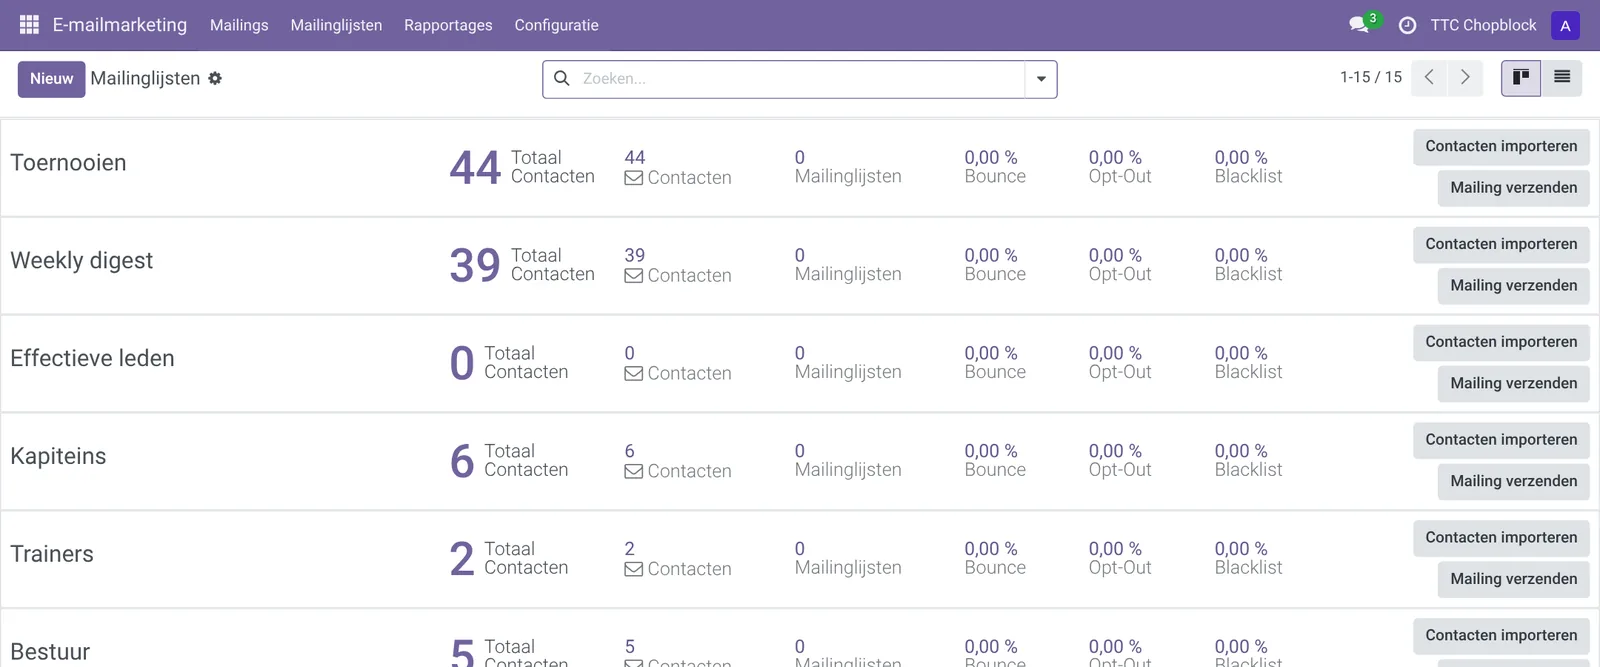Viewport: 1600px width, 667px height.
Task: Import contacts for Trainers list
Action: coord(1501,539)
